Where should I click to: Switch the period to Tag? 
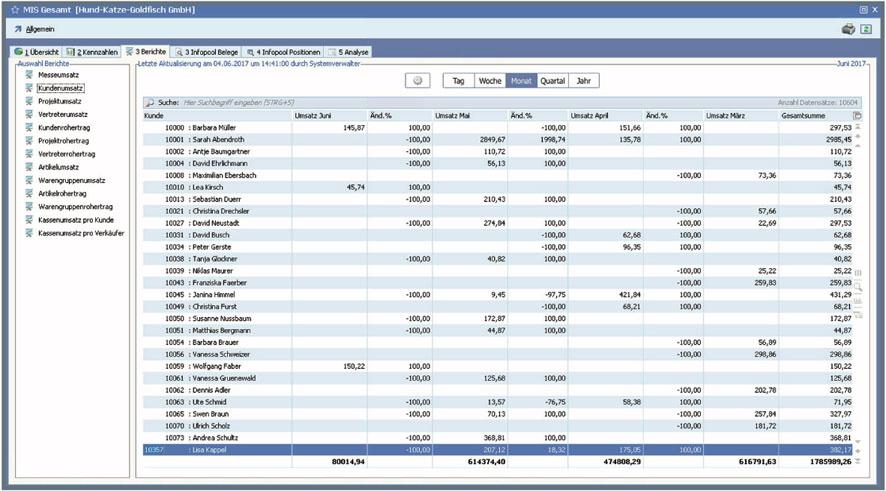click(458, 81)
